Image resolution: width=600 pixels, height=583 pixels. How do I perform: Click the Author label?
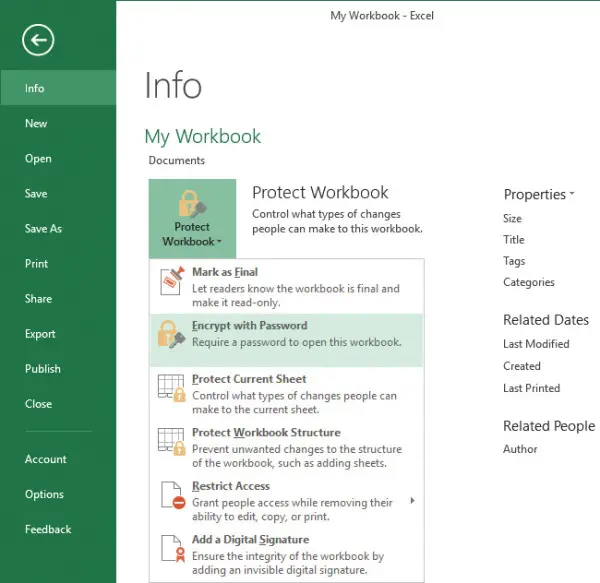[x=520, y=449]
